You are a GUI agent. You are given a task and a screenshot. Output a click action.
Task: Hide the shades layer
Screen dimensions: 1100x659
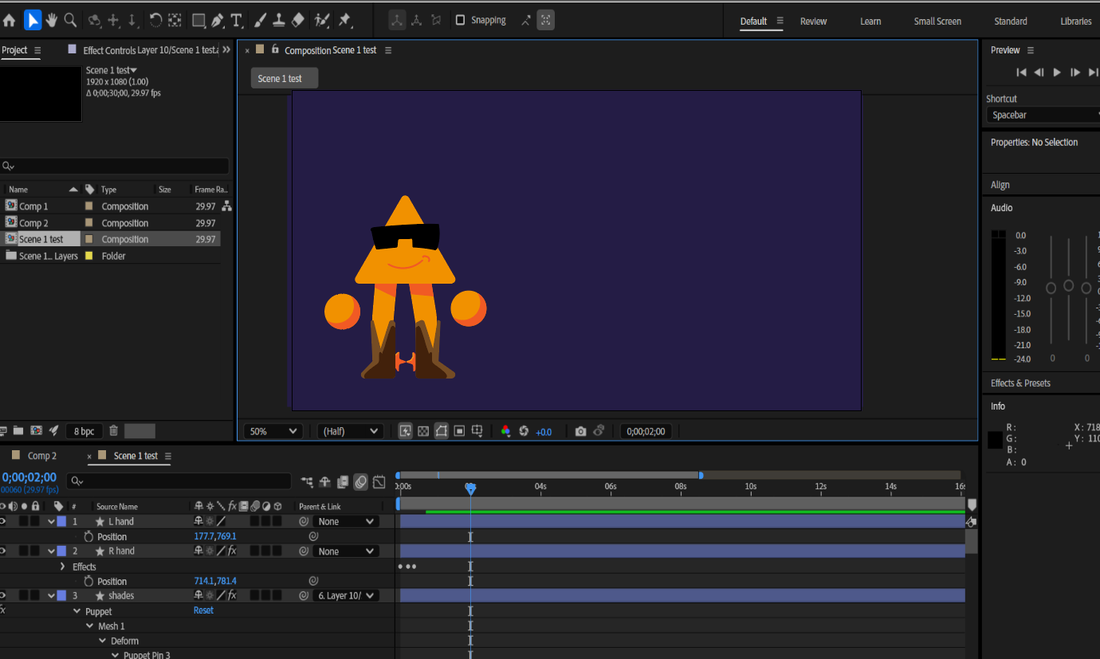click(x=3, y=595)
